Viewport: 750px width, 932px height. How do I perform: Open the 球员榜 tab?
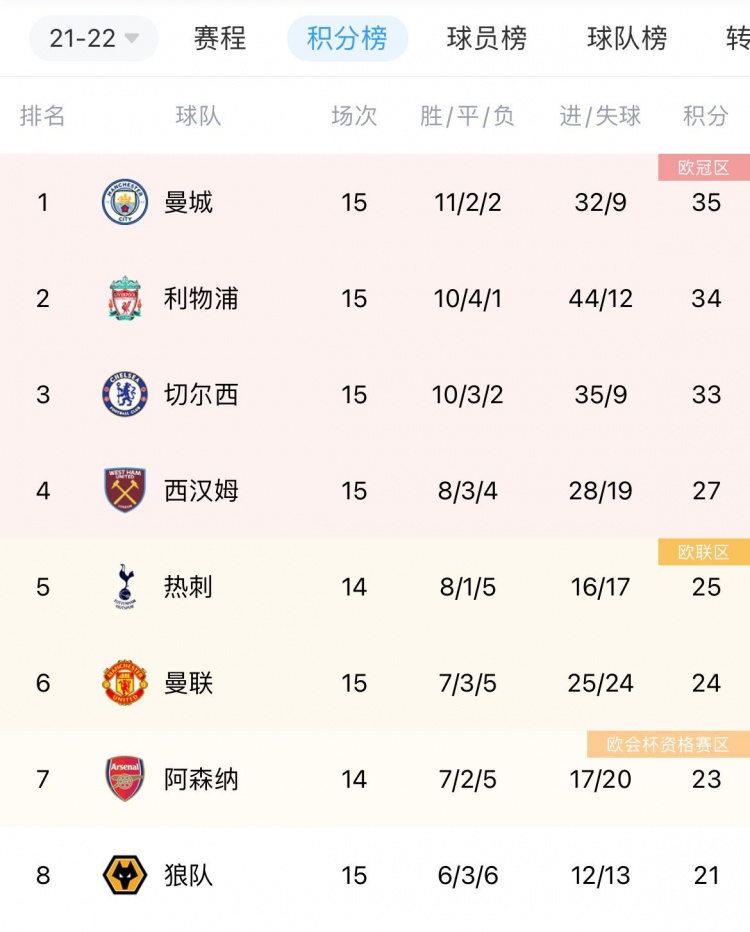(x=487, y=39)
